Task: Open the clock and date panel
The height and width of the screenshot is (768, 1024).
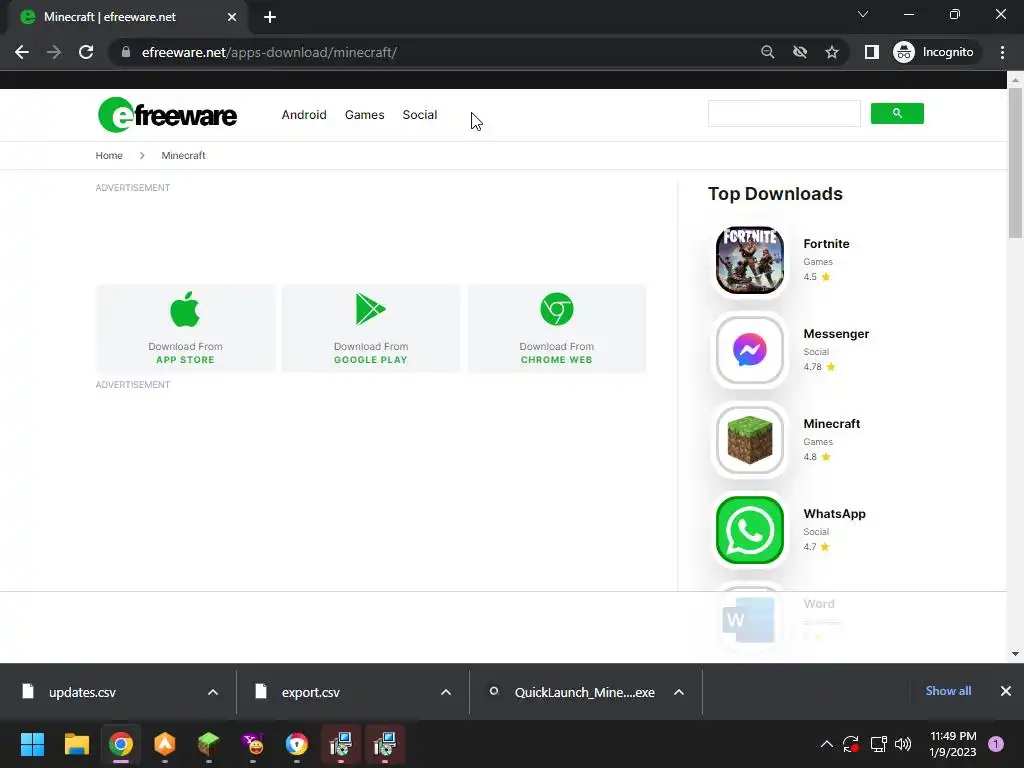Action: tap(953, 744)
